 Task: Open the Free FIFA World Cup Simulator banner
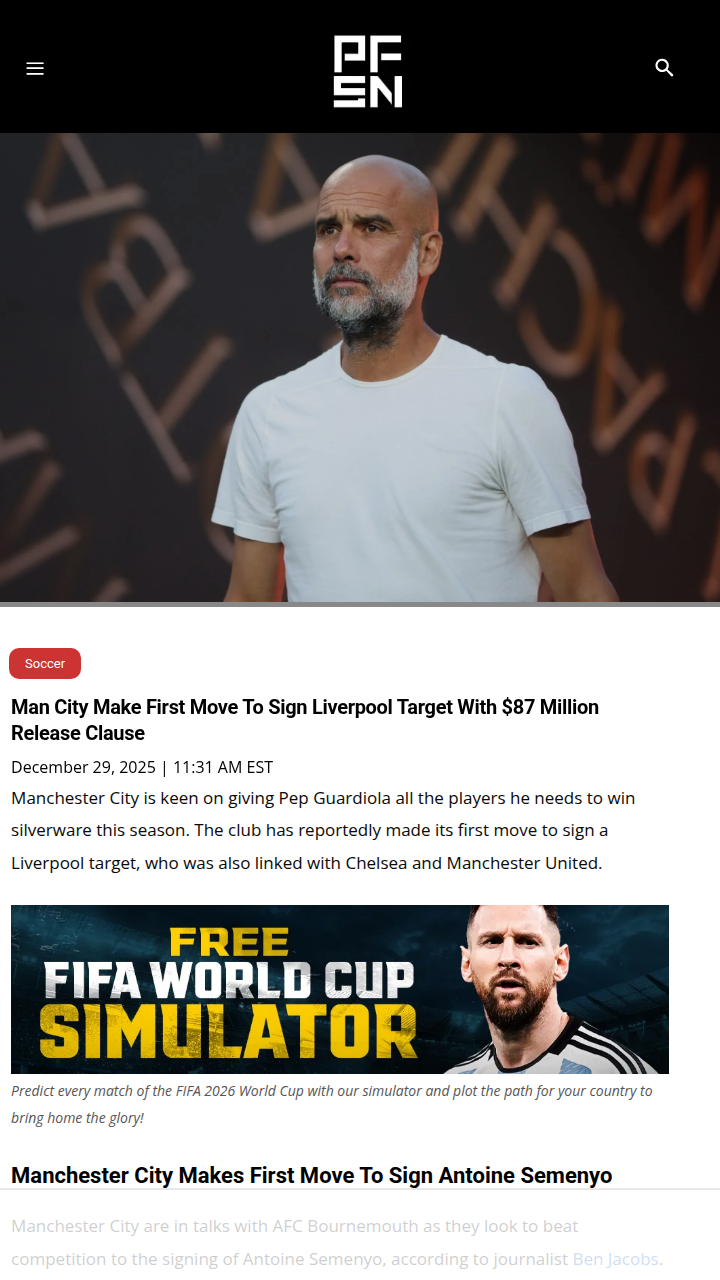[340, 989]
